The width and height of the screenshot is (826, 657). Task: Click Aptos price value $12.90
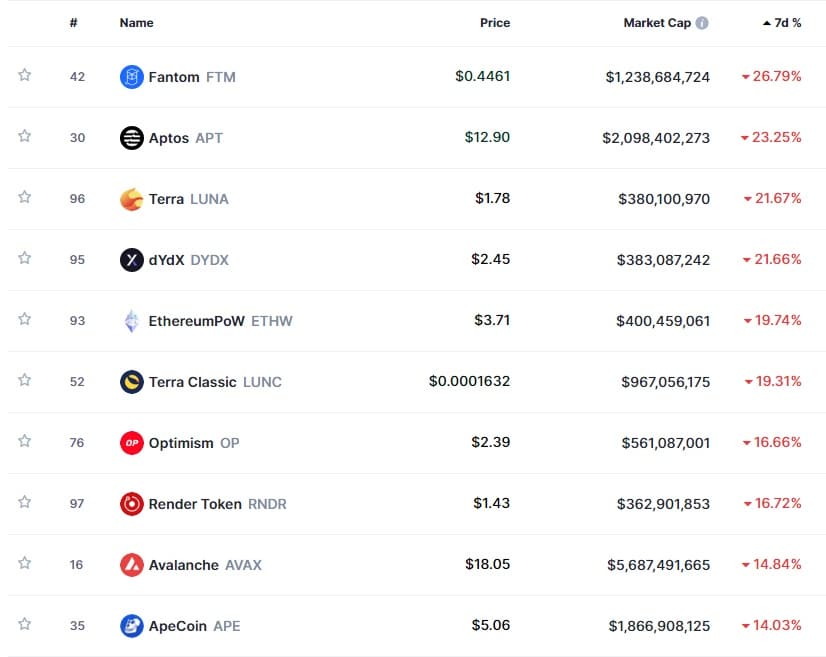(x=488, y=137)
